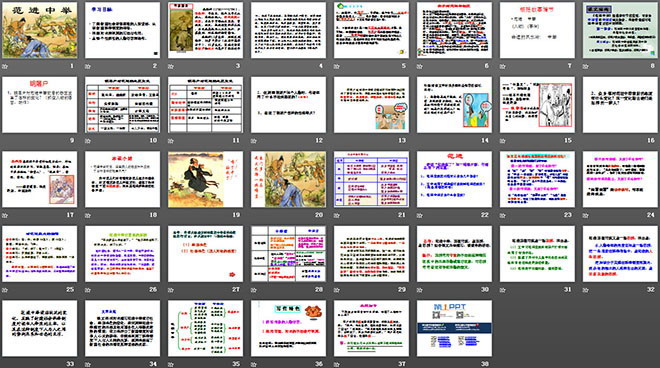This screenshot has height=368, width=660.
Task: Select slide 25 thumbnail
Action: tap(40, 254)
